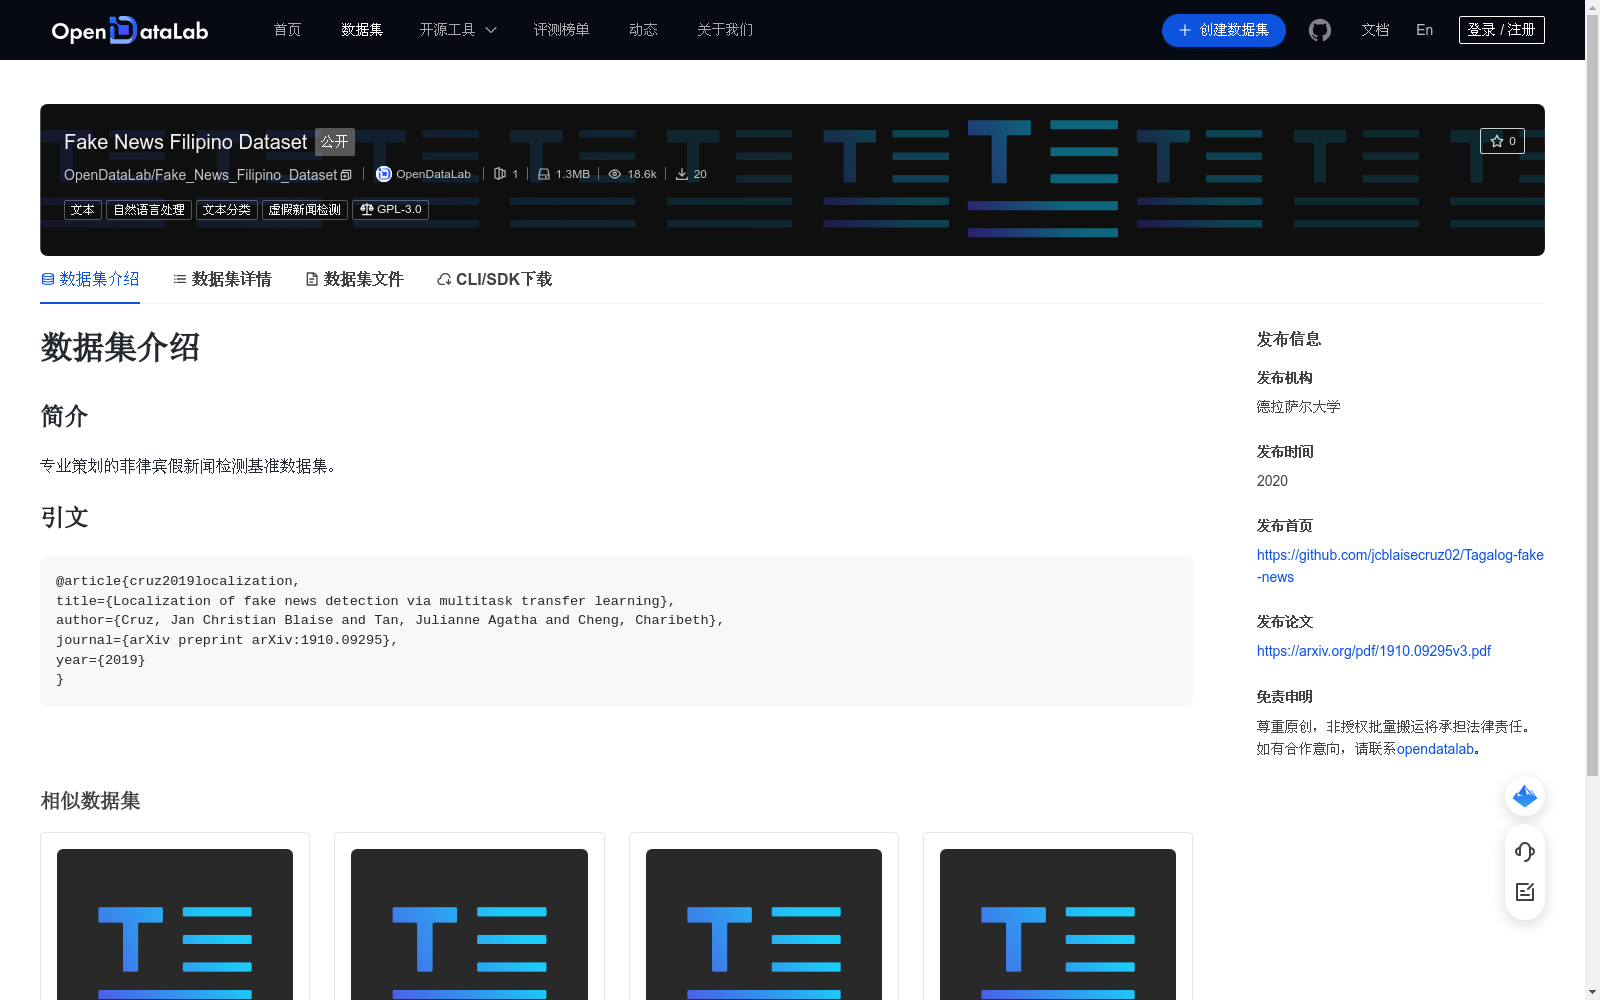Click the first 相似数据集 thumbnail
The width and height of the screenshot is (1600, 1000).
(174, 924)
